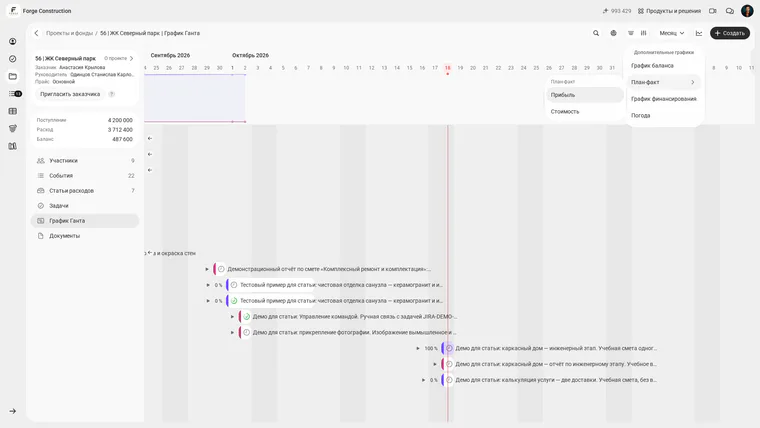Open «Участники» section in project panel
The height and width of the screenshot is (428, 760).
tap(85, 160)
